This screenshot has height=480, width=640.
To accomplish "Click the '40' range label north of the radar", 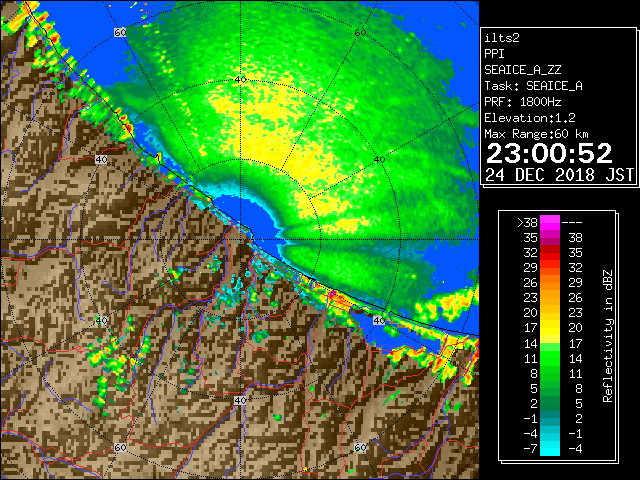I will [x=240, y=80].
